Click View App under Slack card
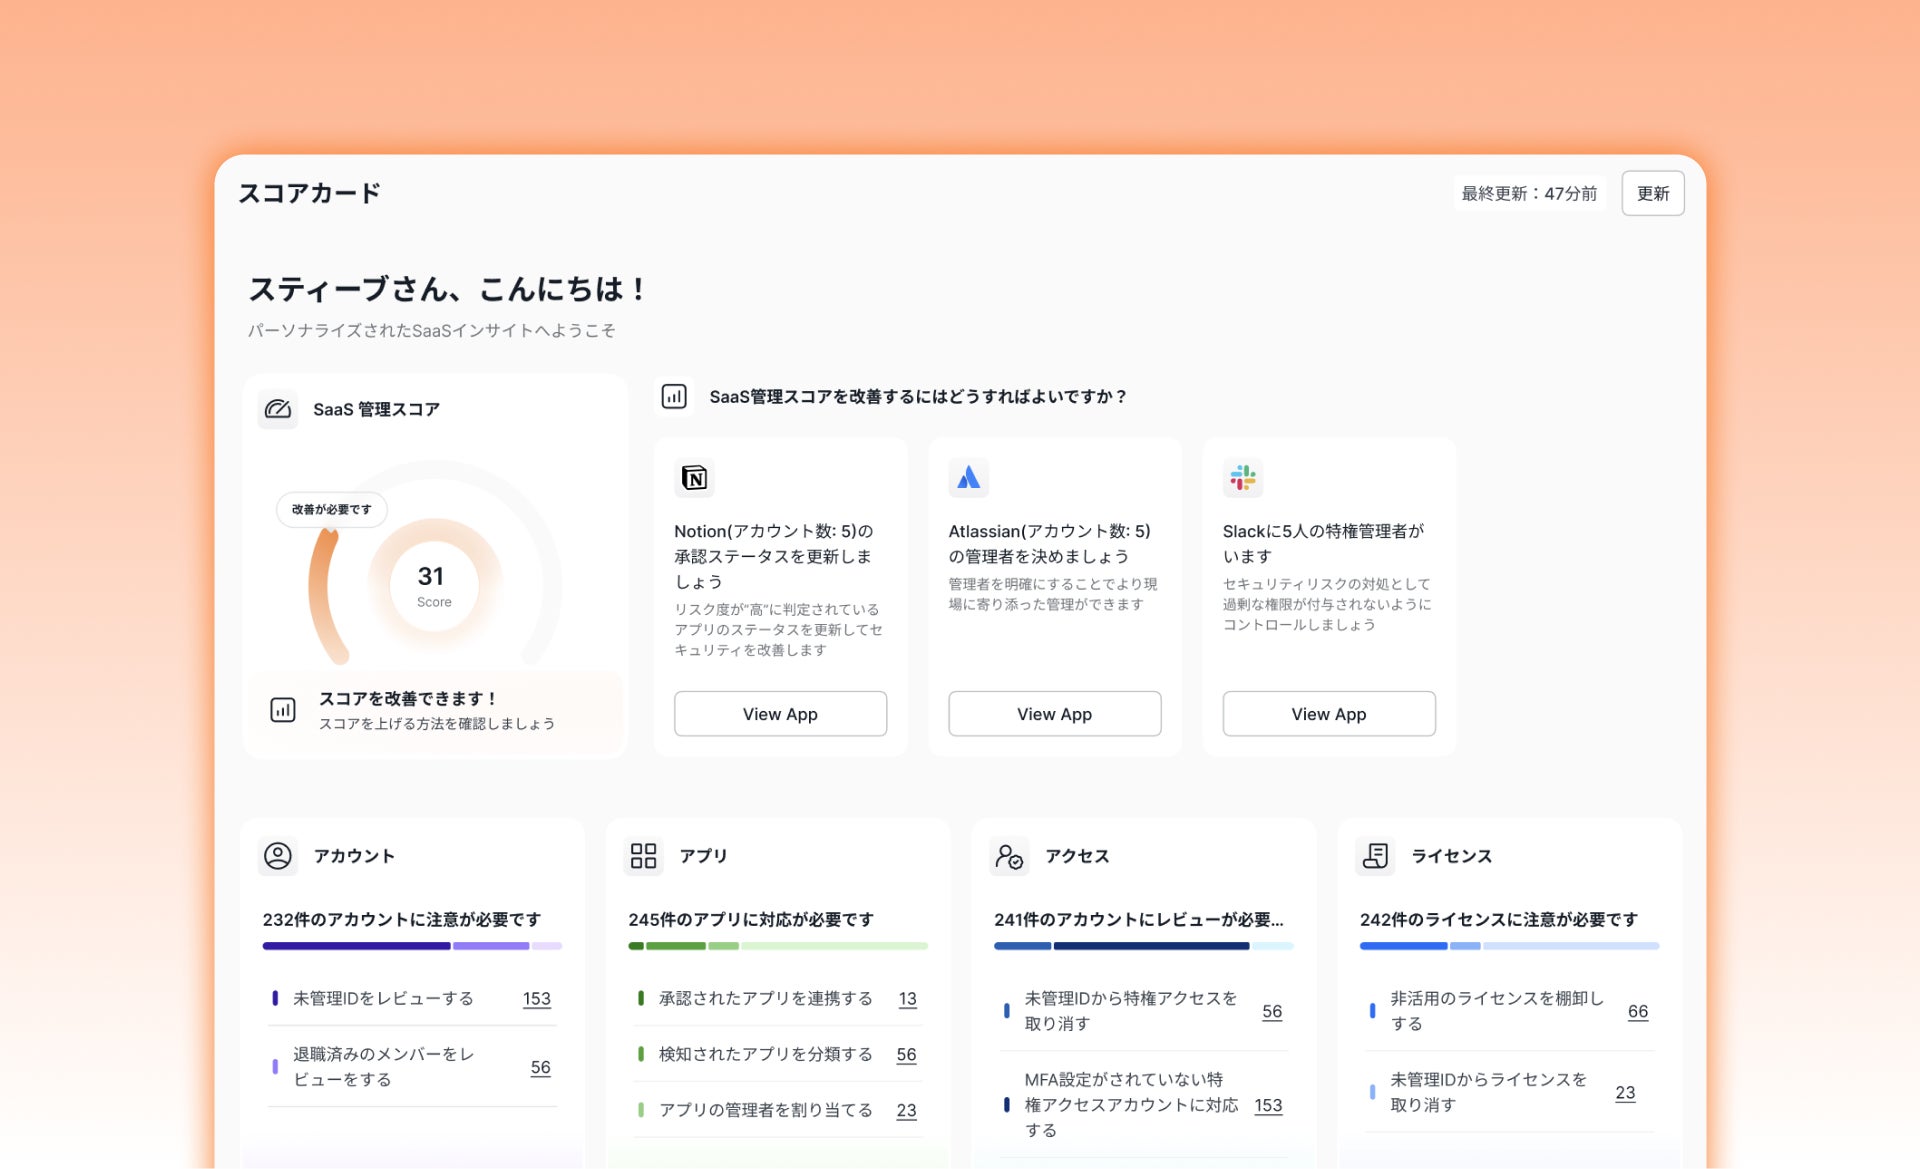This screenshot has width=1920, height=1169. [1328, 714]
